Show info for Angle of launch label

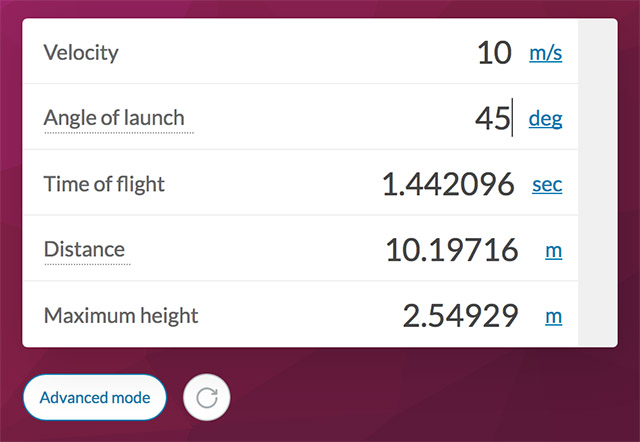click(114, 118)
